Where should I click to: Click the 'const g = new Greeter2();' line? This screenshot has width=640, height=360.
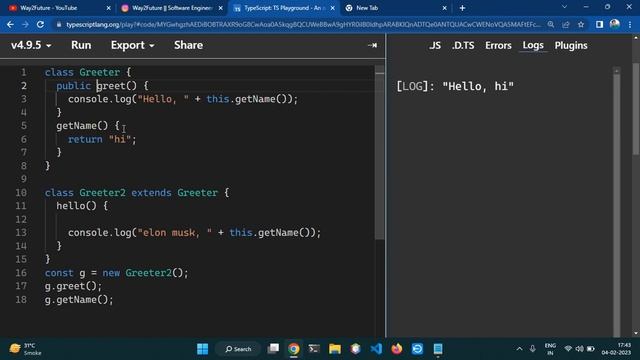point(116,273)
